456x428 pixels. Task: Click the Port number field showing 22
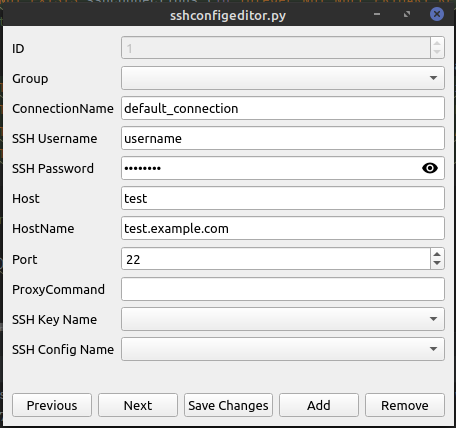tap(276, 259)
